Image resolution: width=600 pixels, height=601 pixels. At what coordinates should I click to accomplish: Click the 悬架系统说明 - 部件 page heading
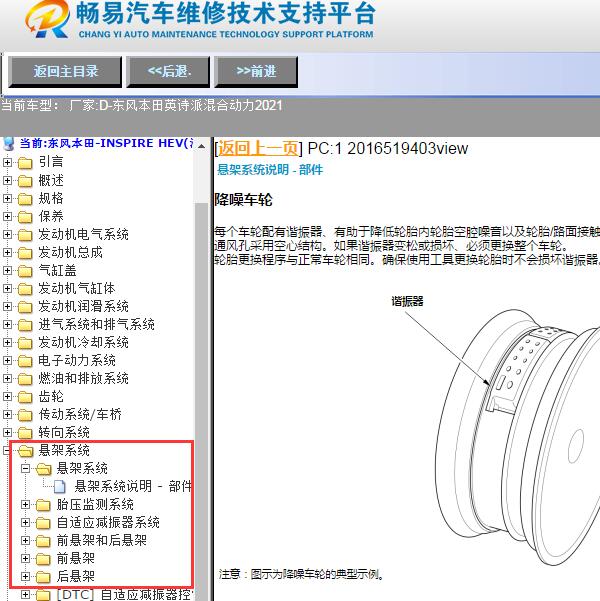270,169
